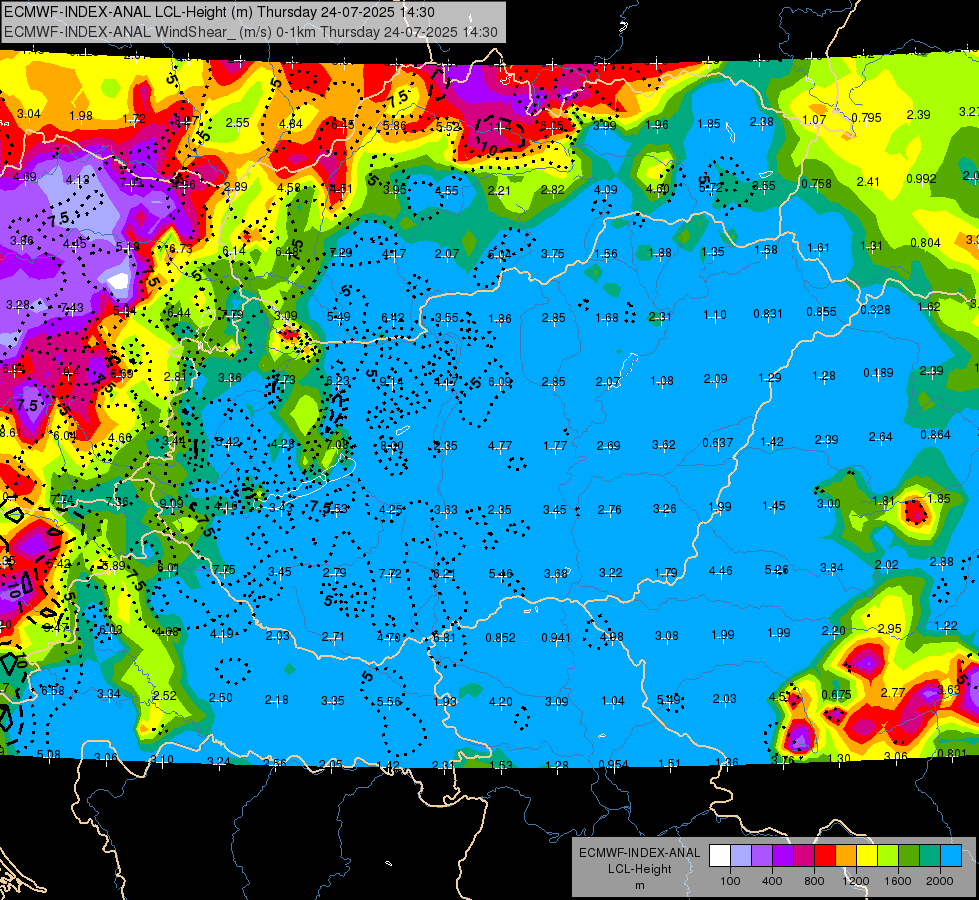Click the blue legend color swatch

(x=951, y=856)
